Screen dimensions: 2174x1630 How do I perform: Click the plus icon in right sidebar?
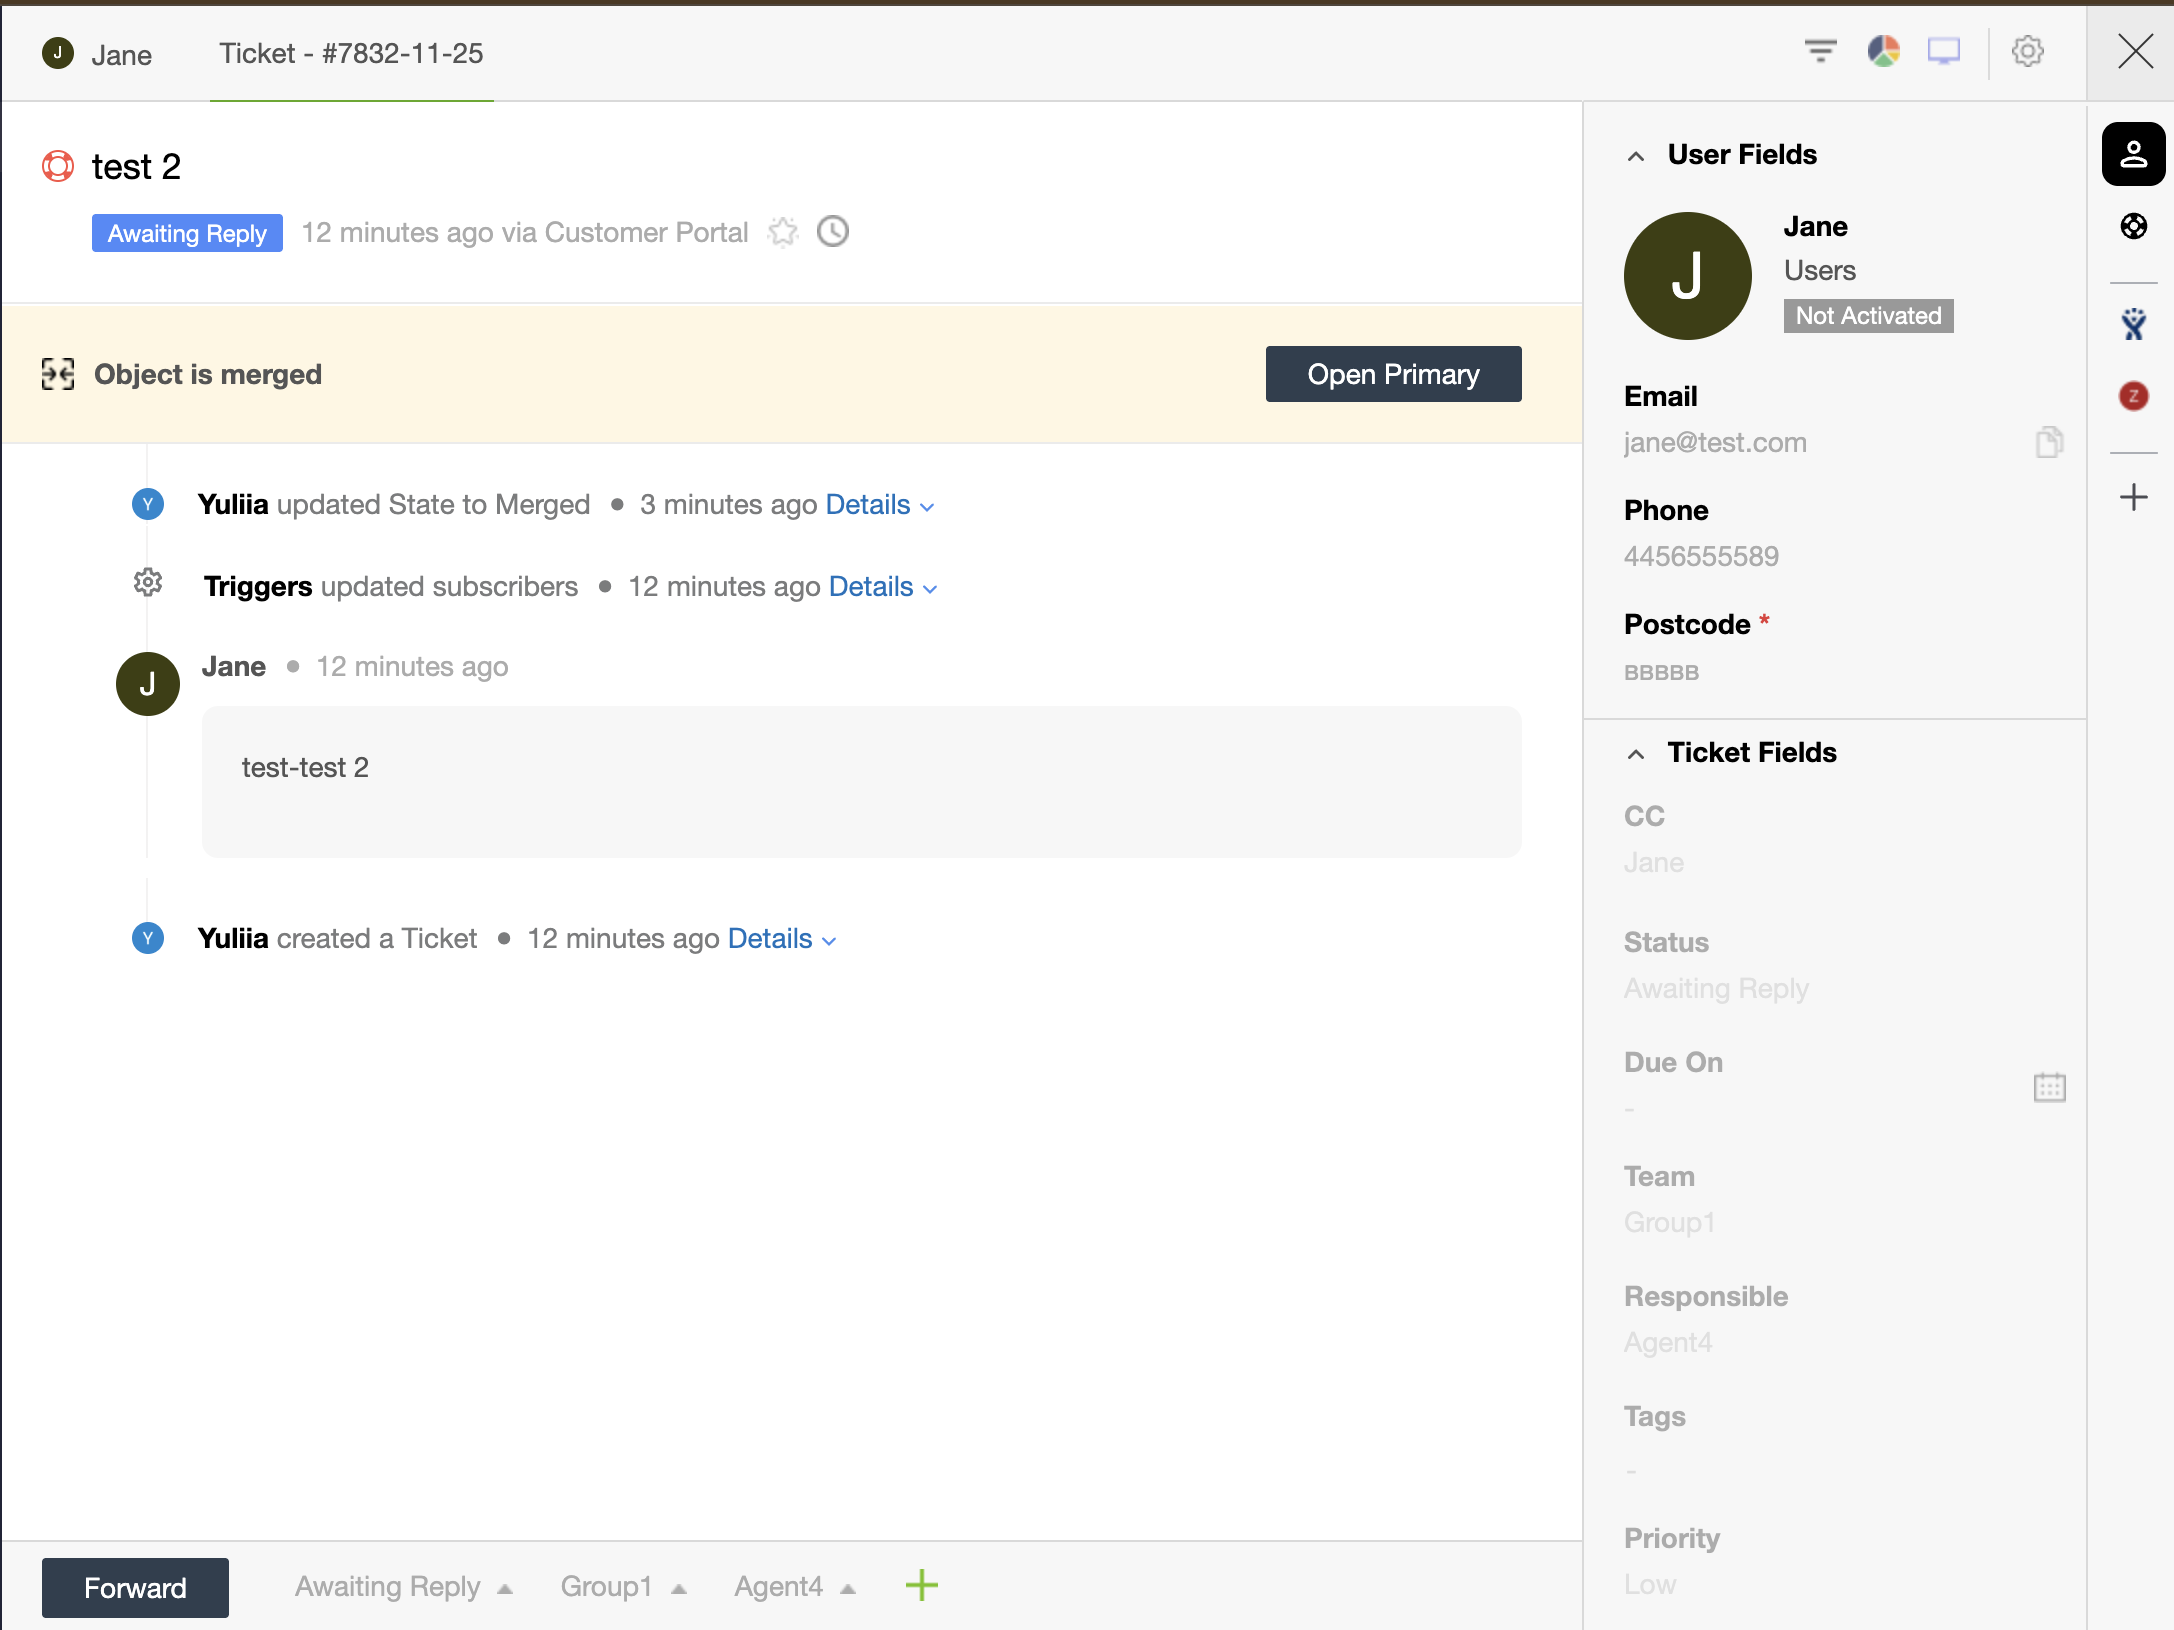pyautogui.click(x=2133, y=497)
